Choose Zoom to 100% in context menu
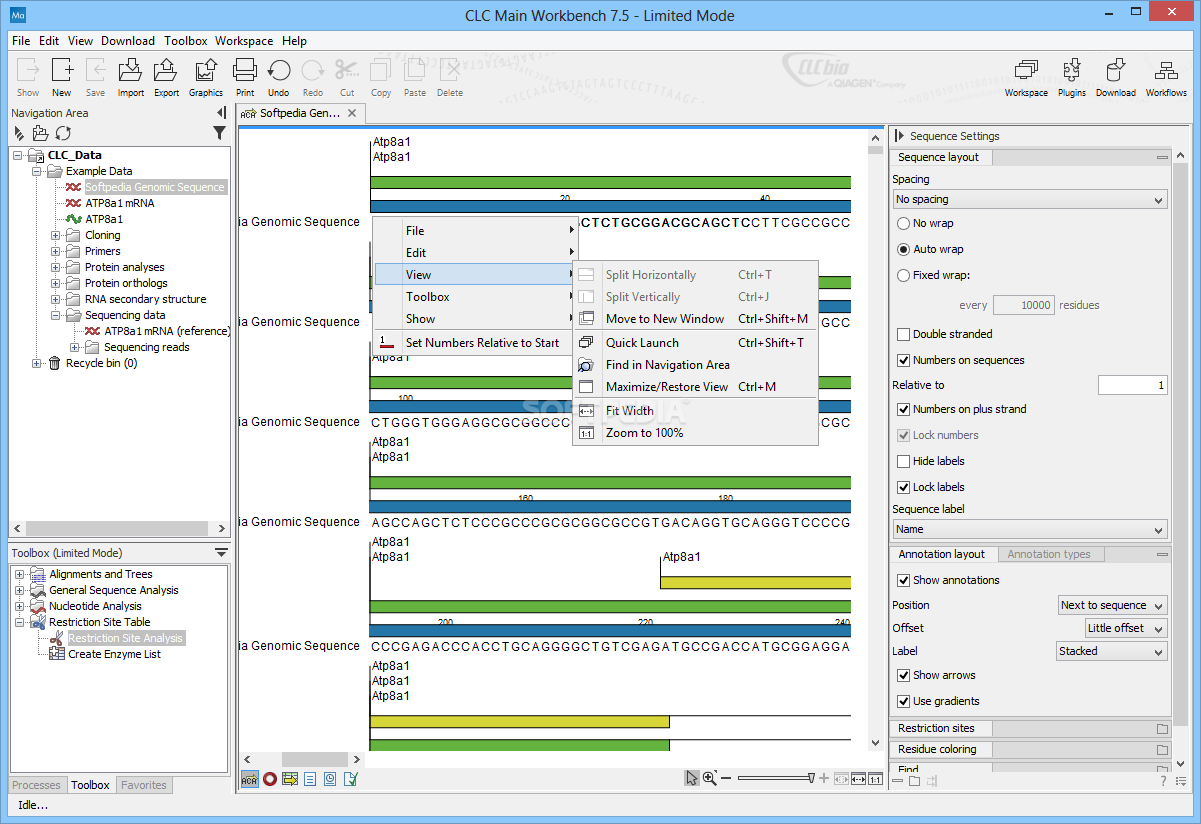This screenshot has height=824, width=1201. [695, 433]
